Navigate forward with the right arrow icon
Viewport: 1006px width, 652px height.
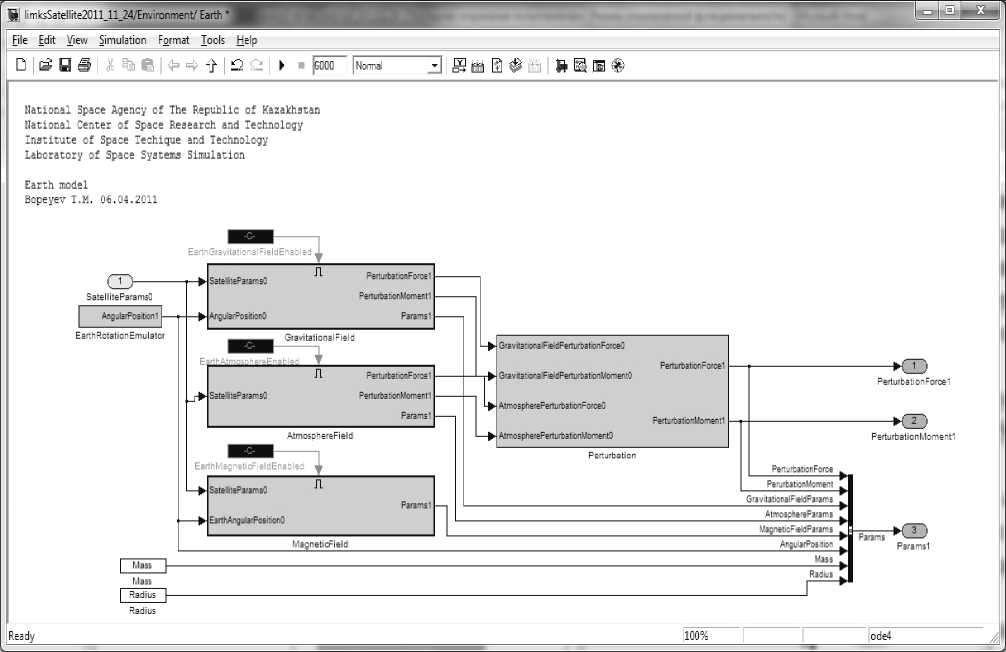(192, 65)
